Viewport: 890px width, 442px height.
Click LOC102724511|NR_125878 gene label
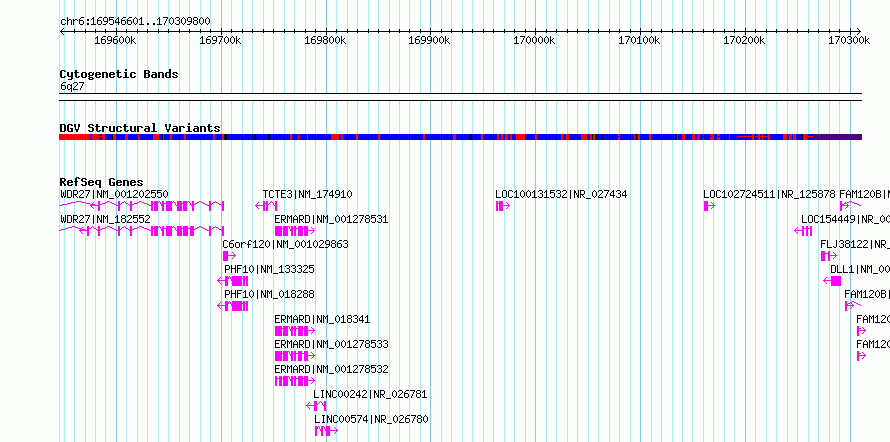click(x=769, y=195)
